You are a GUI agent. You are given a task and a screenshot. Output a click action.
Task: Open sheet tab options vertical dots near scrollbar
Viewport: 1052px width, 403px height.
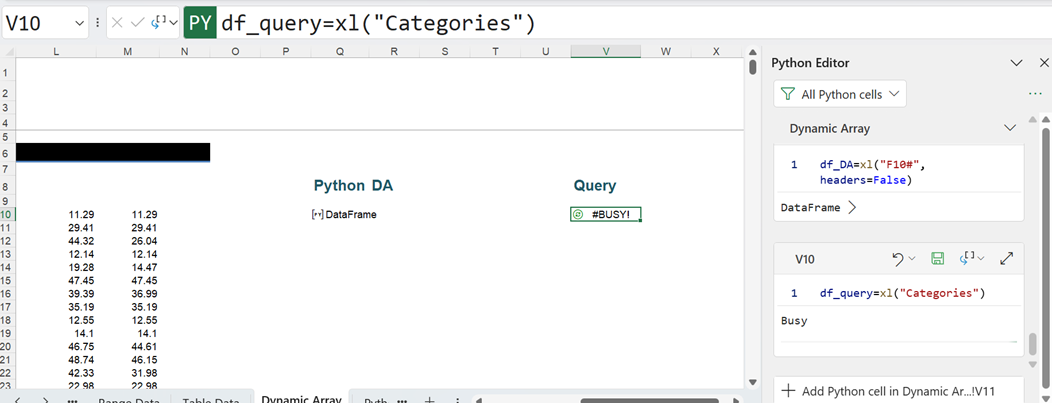(x=458, y=401)
